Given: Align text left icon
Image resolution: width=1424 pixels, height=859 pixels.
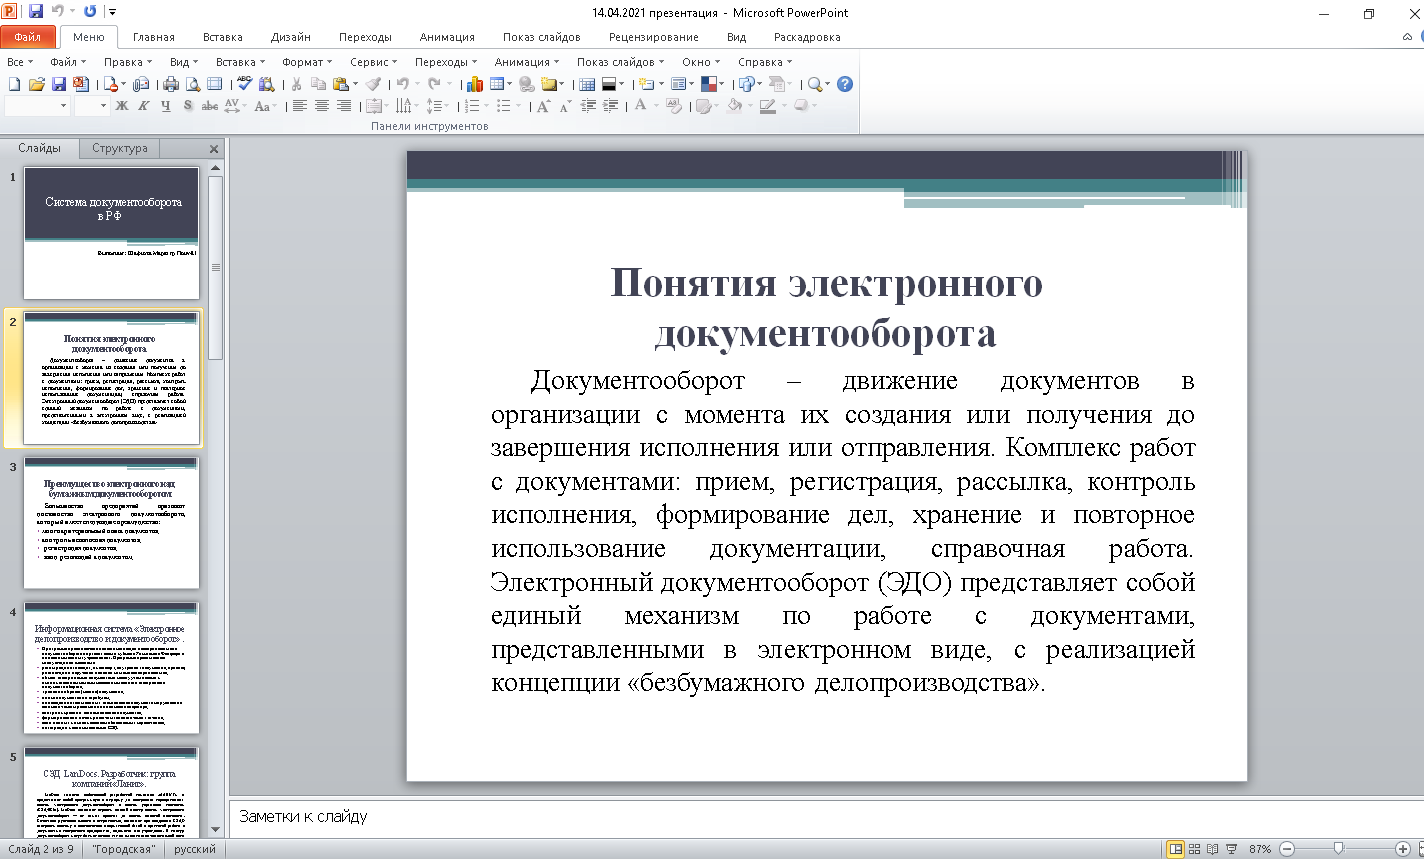Looking at the screenshot, I should click(x=299, y=106).
